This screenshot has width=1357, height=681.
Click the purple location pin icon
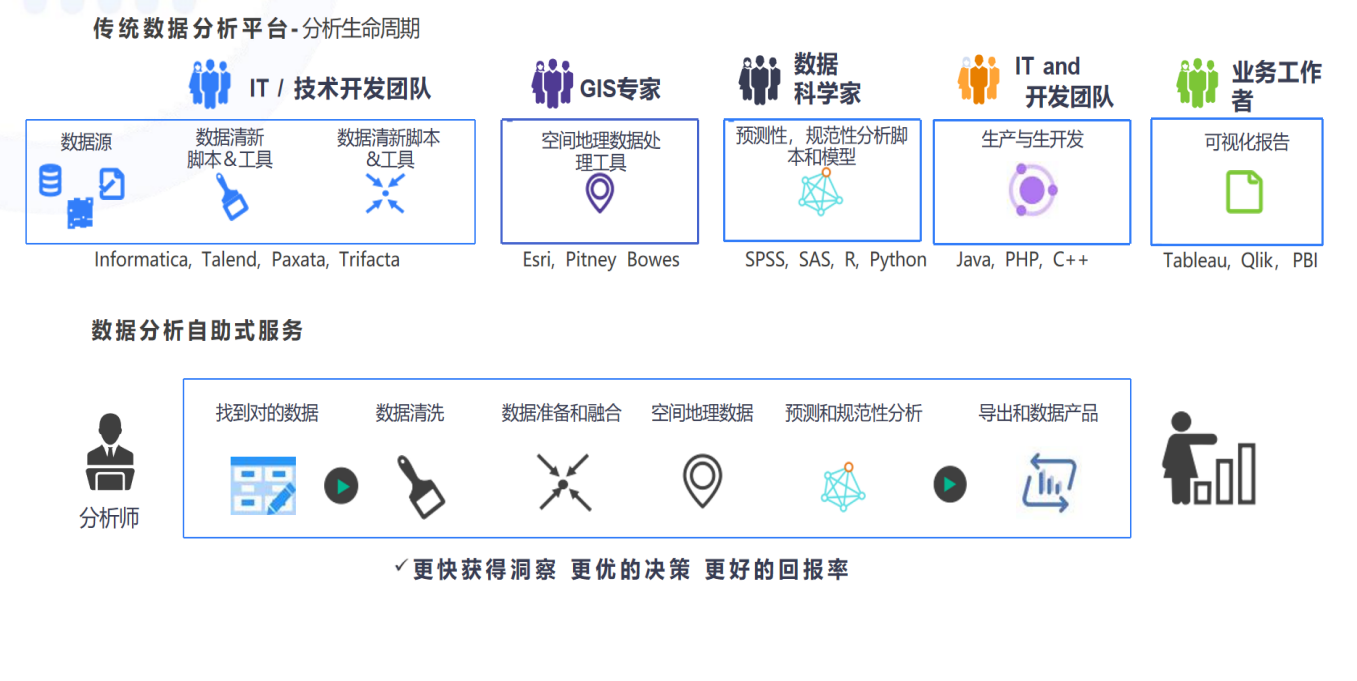599,193
